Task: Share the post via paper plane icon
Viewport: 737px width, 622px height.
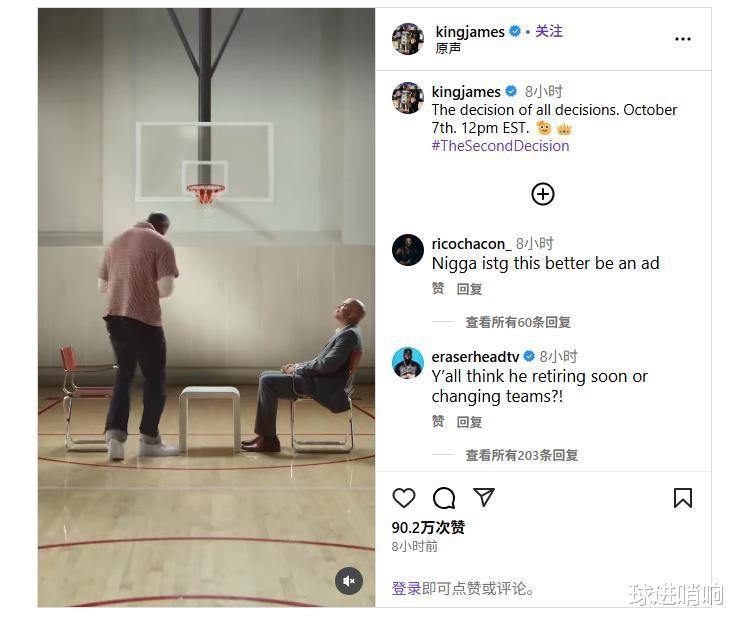Action: (x=484, y=497)
